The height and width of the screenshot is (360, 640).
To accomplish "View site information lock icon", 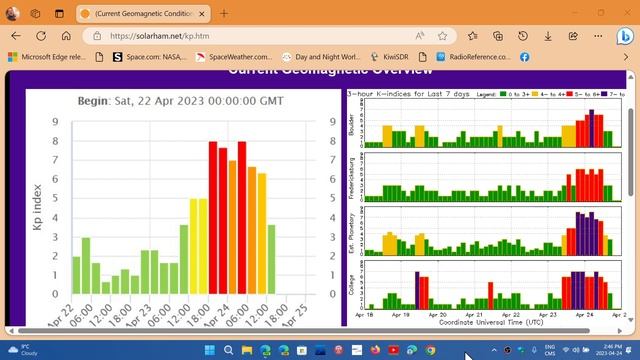I will 97,36.
